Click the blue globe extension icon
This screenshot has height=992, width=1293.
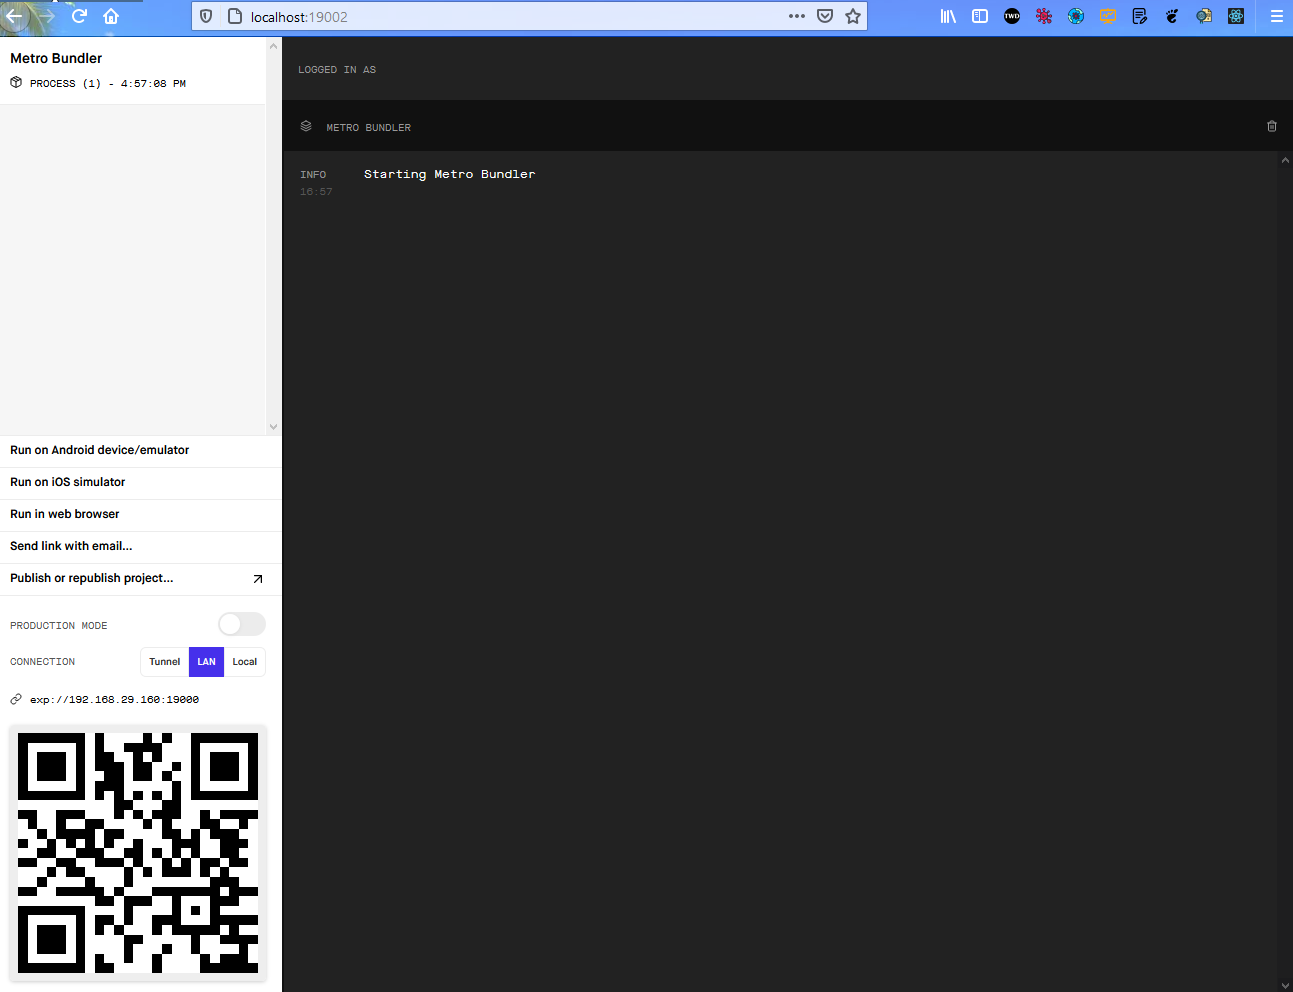tap(1076, 16)
